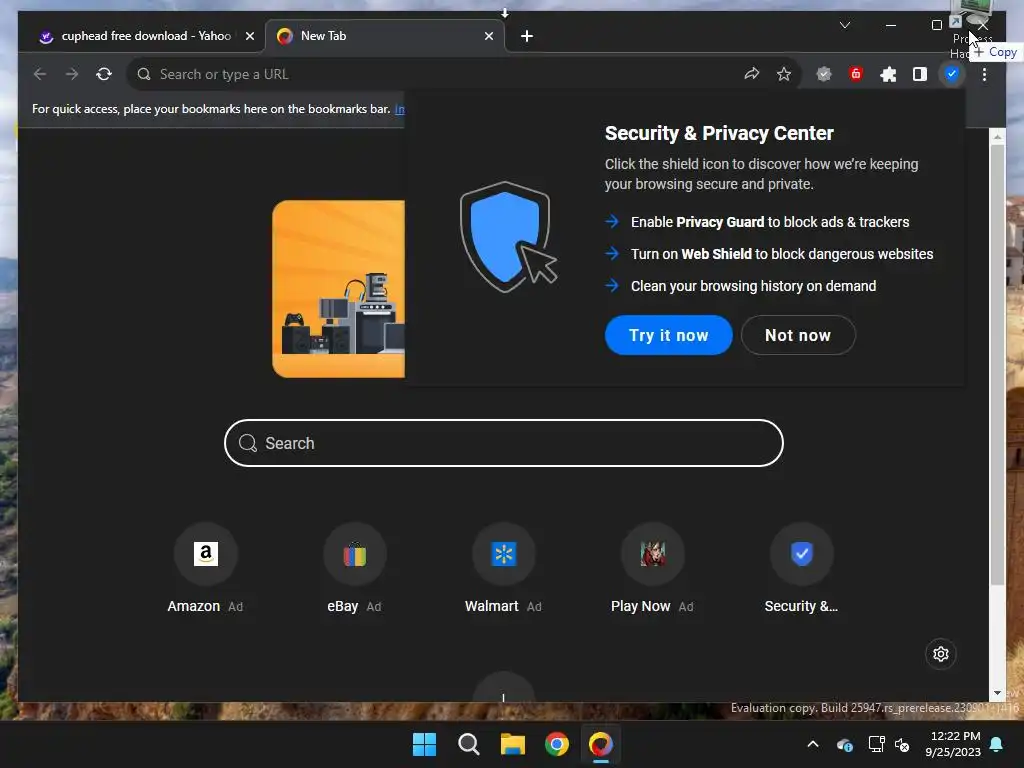
Task: Click the scrollbar down arrow
Action: pos(997,693)
